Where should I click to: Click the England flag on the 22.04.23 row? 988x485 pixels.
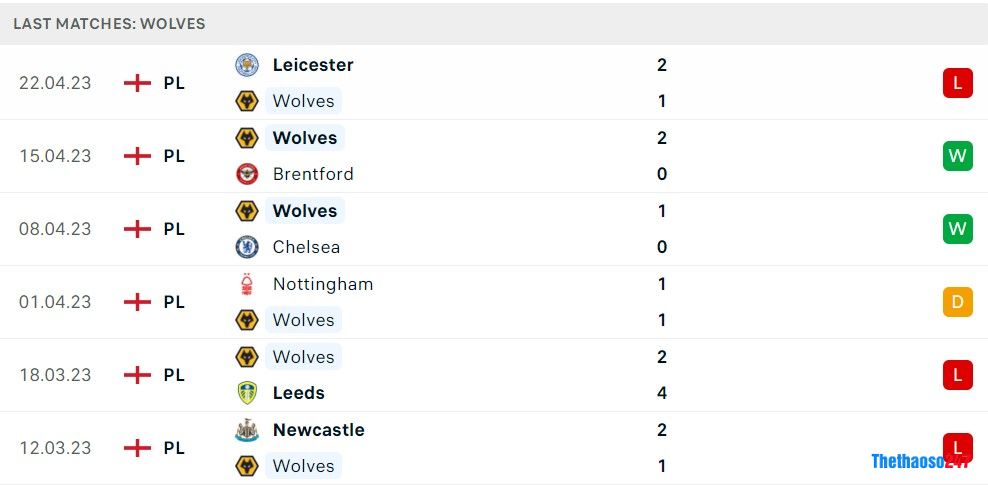137,83
